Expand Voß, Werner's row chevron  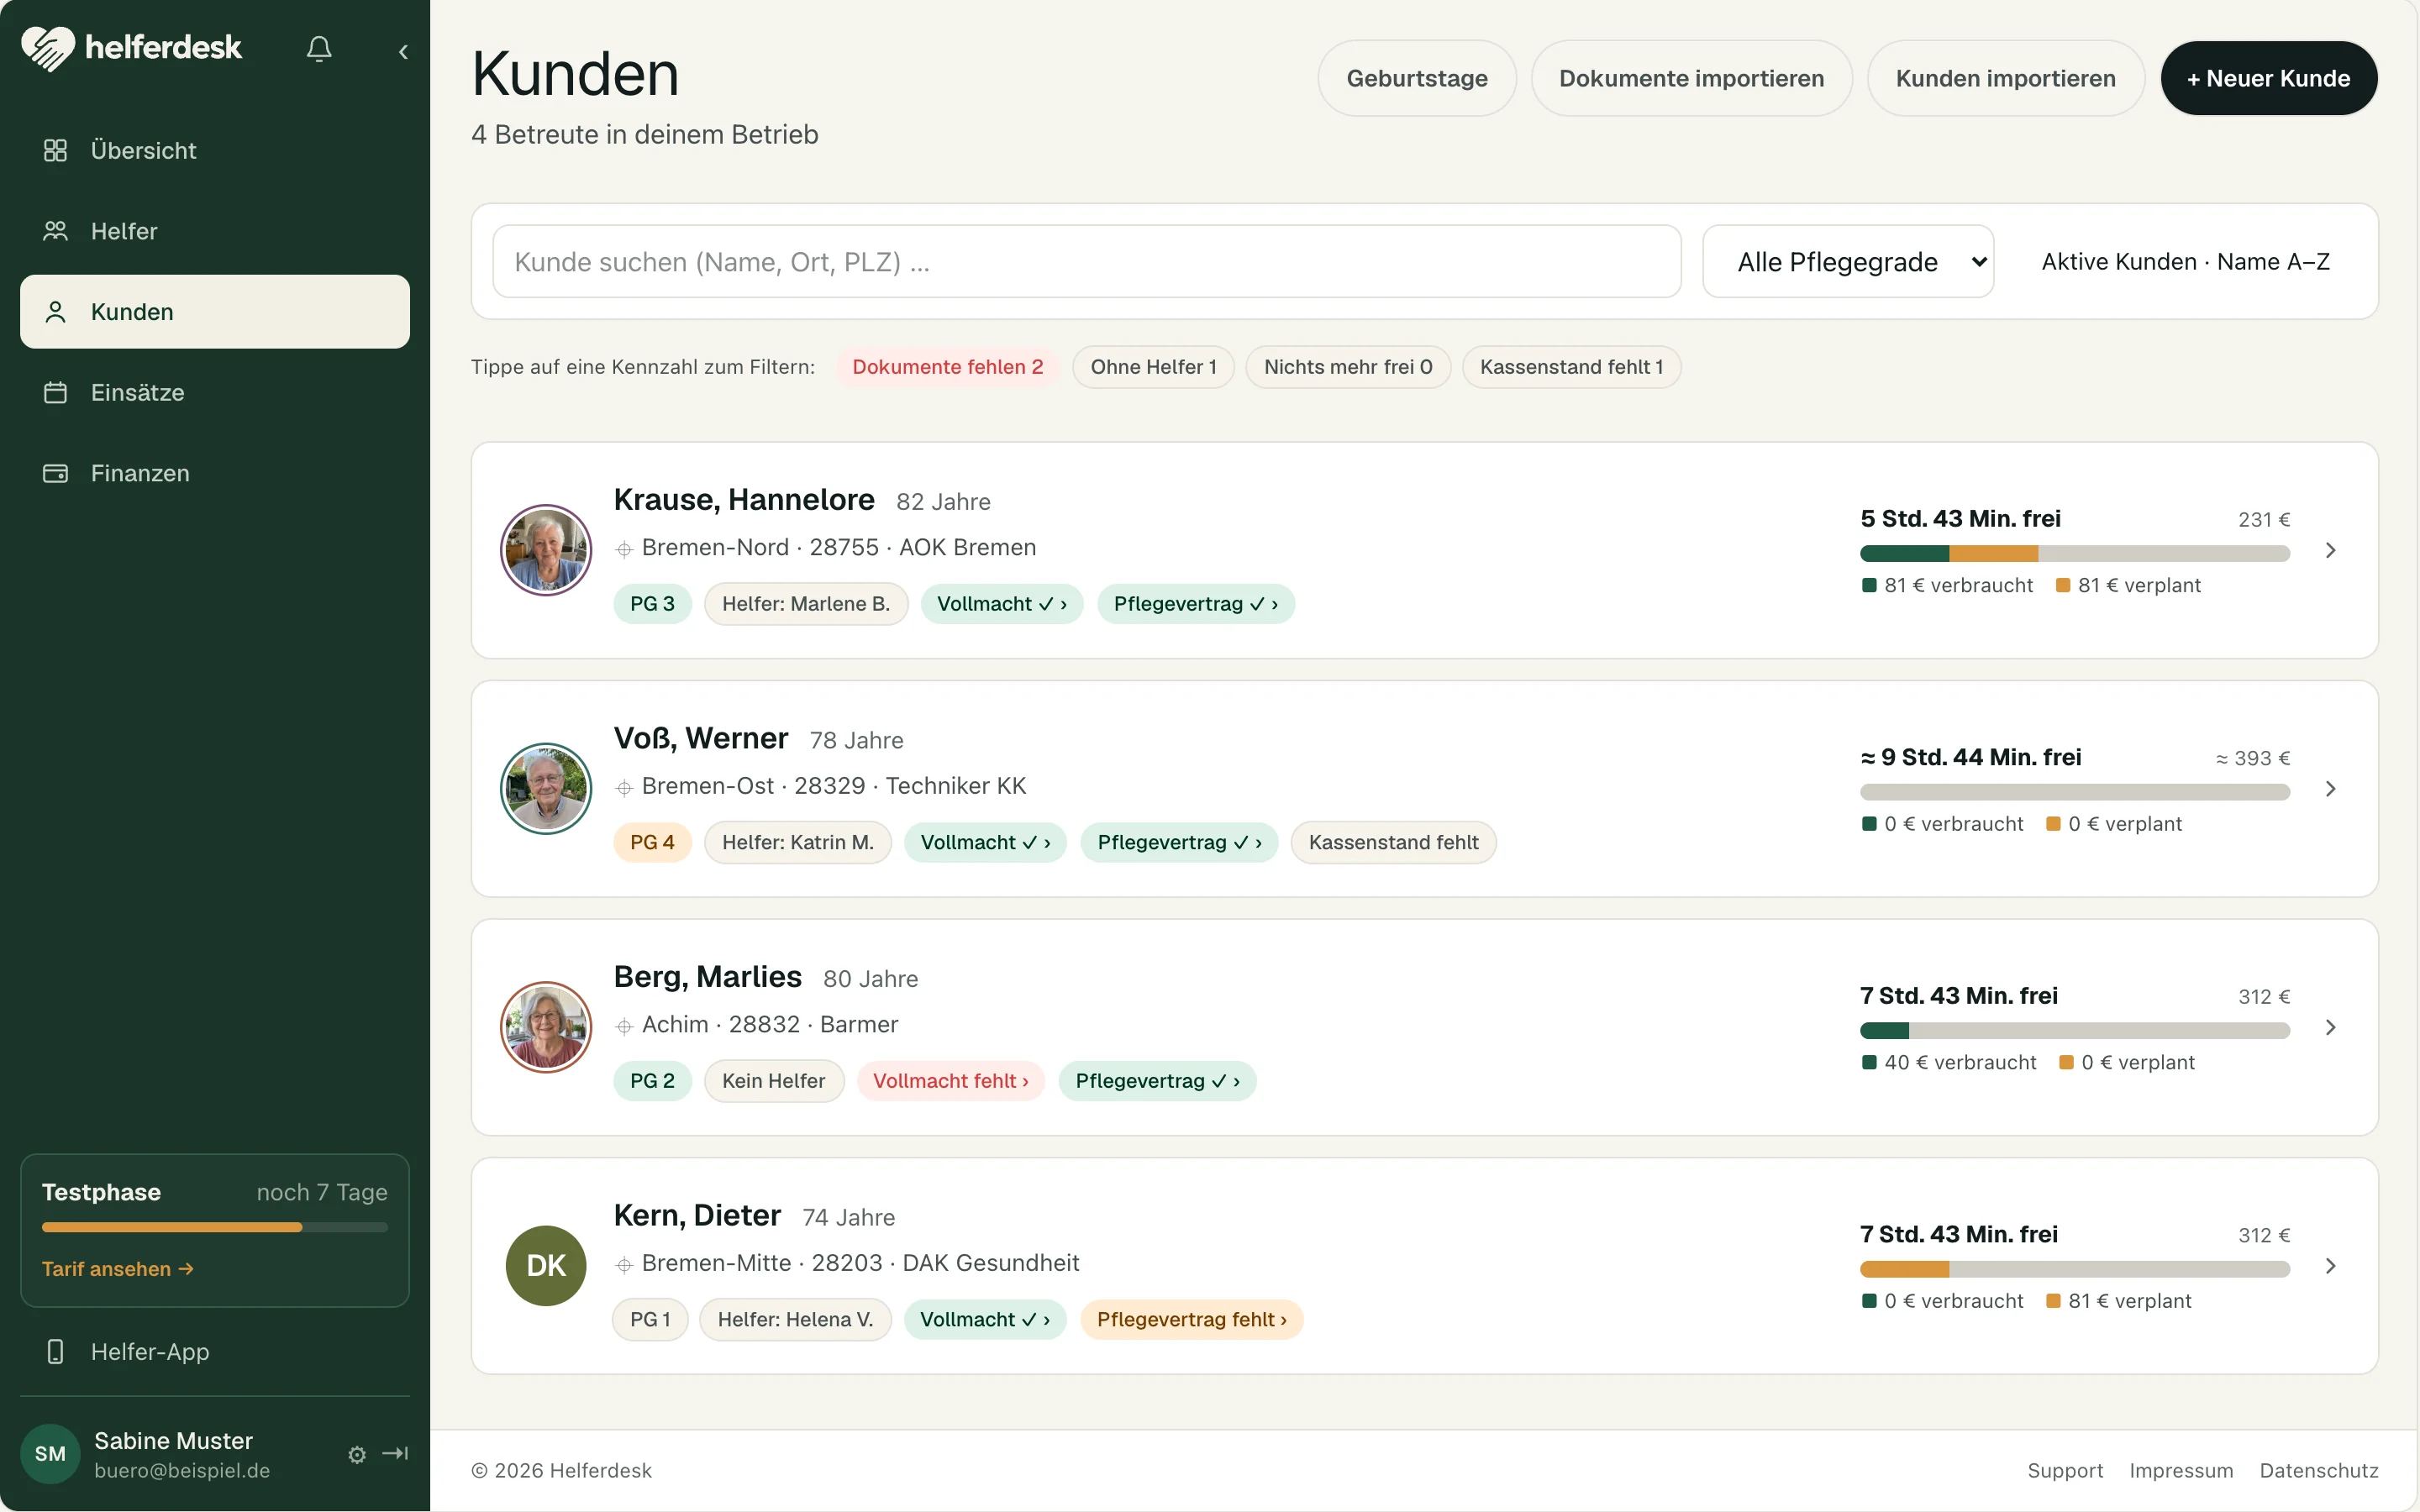(x=2331, y=789)
